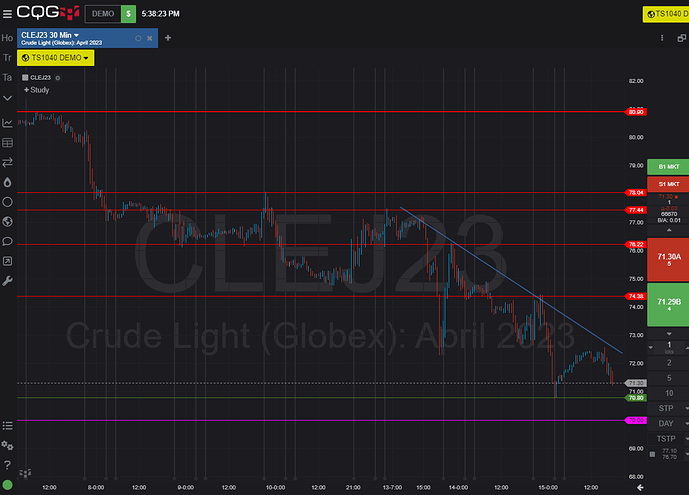Click the gray 71.30 last price label

point(635,383)
